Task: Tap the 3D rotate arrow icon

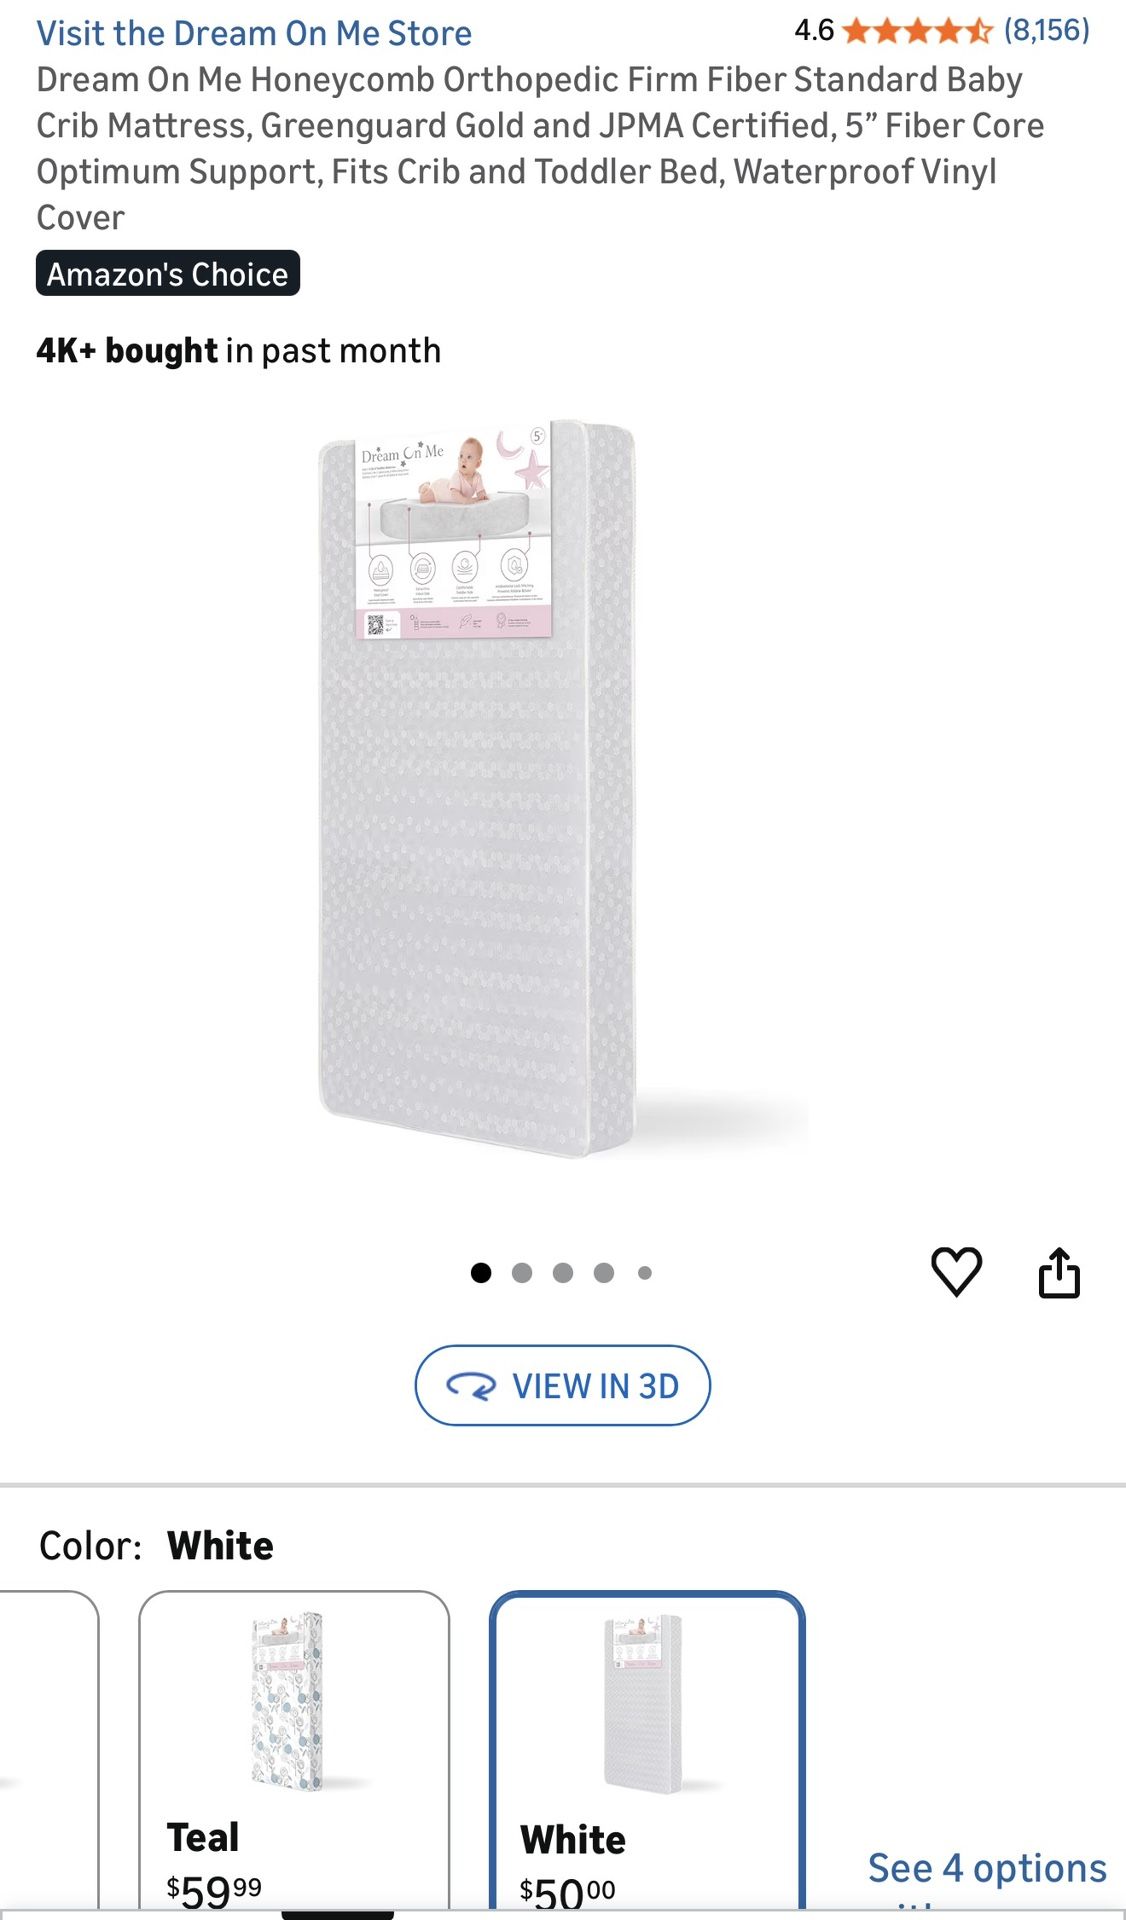Action: [471, 1386]
